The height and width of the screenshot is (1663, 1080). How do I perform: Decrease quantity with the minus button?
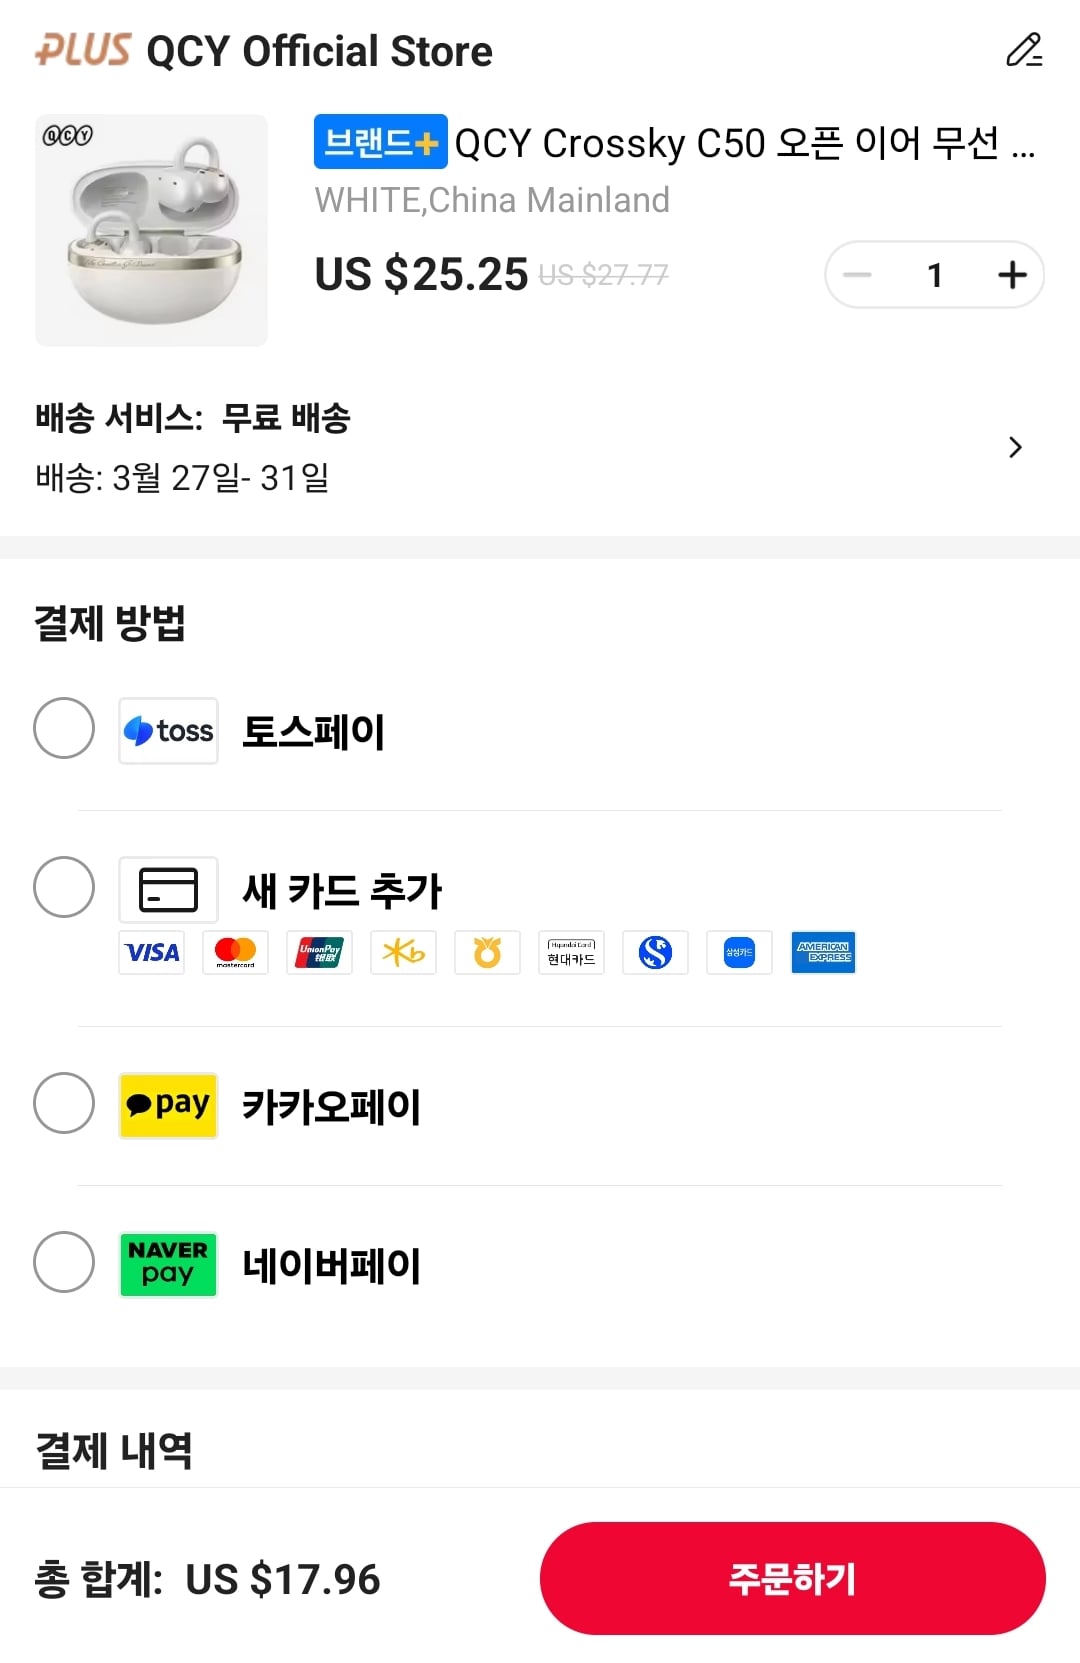858,274
